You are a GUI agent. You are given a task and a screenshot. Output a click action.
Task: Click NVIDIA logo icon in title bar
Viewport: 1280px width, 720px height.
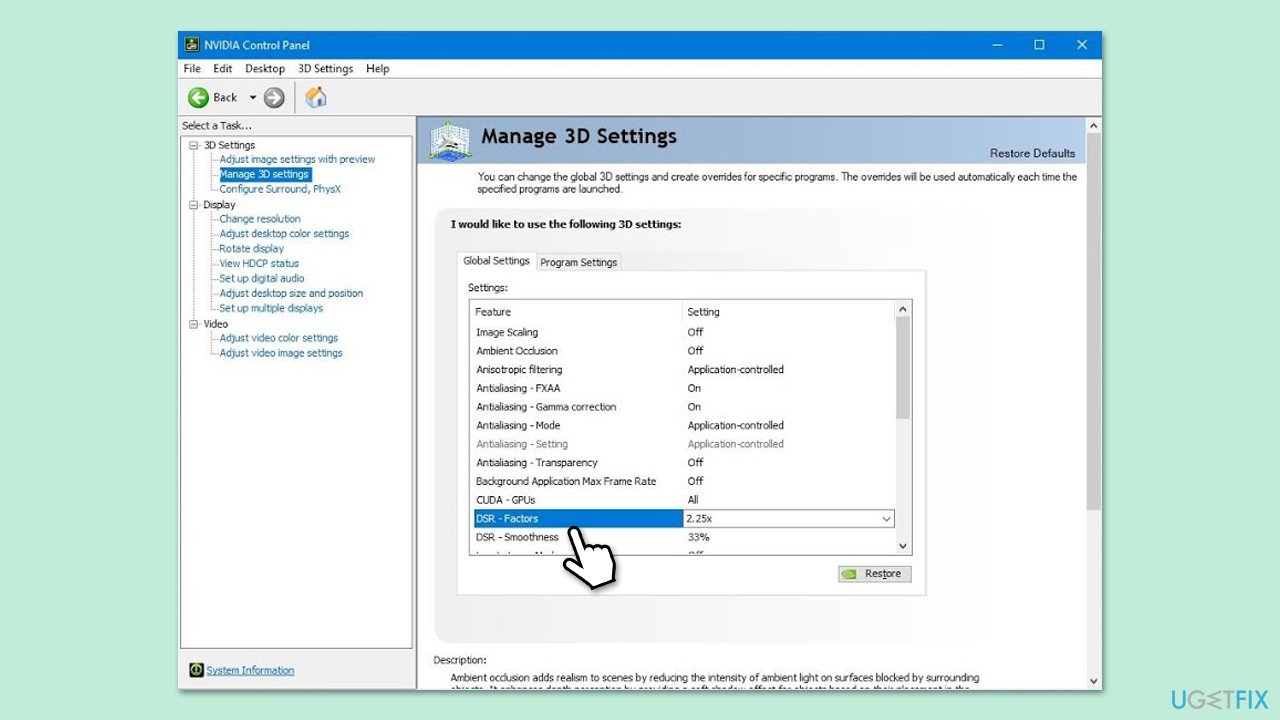pos(192,45)
